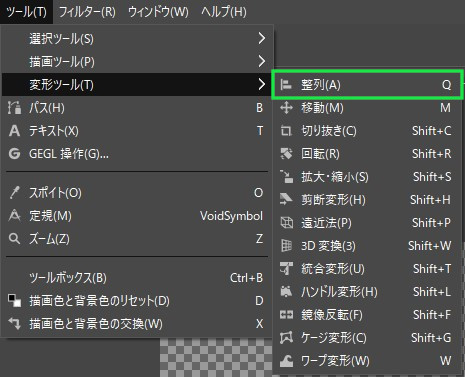Select 移動(M) in the transform submenu
The image size is (465, 377).
367,108
